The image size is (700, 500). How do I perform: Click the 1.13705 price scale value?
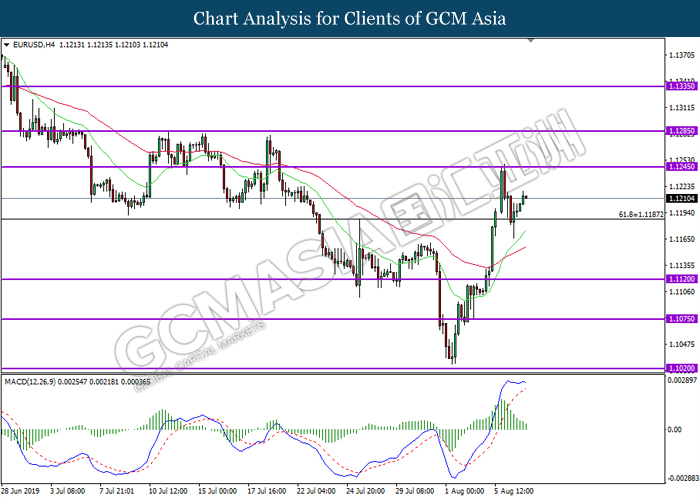(x=682, y=55)
